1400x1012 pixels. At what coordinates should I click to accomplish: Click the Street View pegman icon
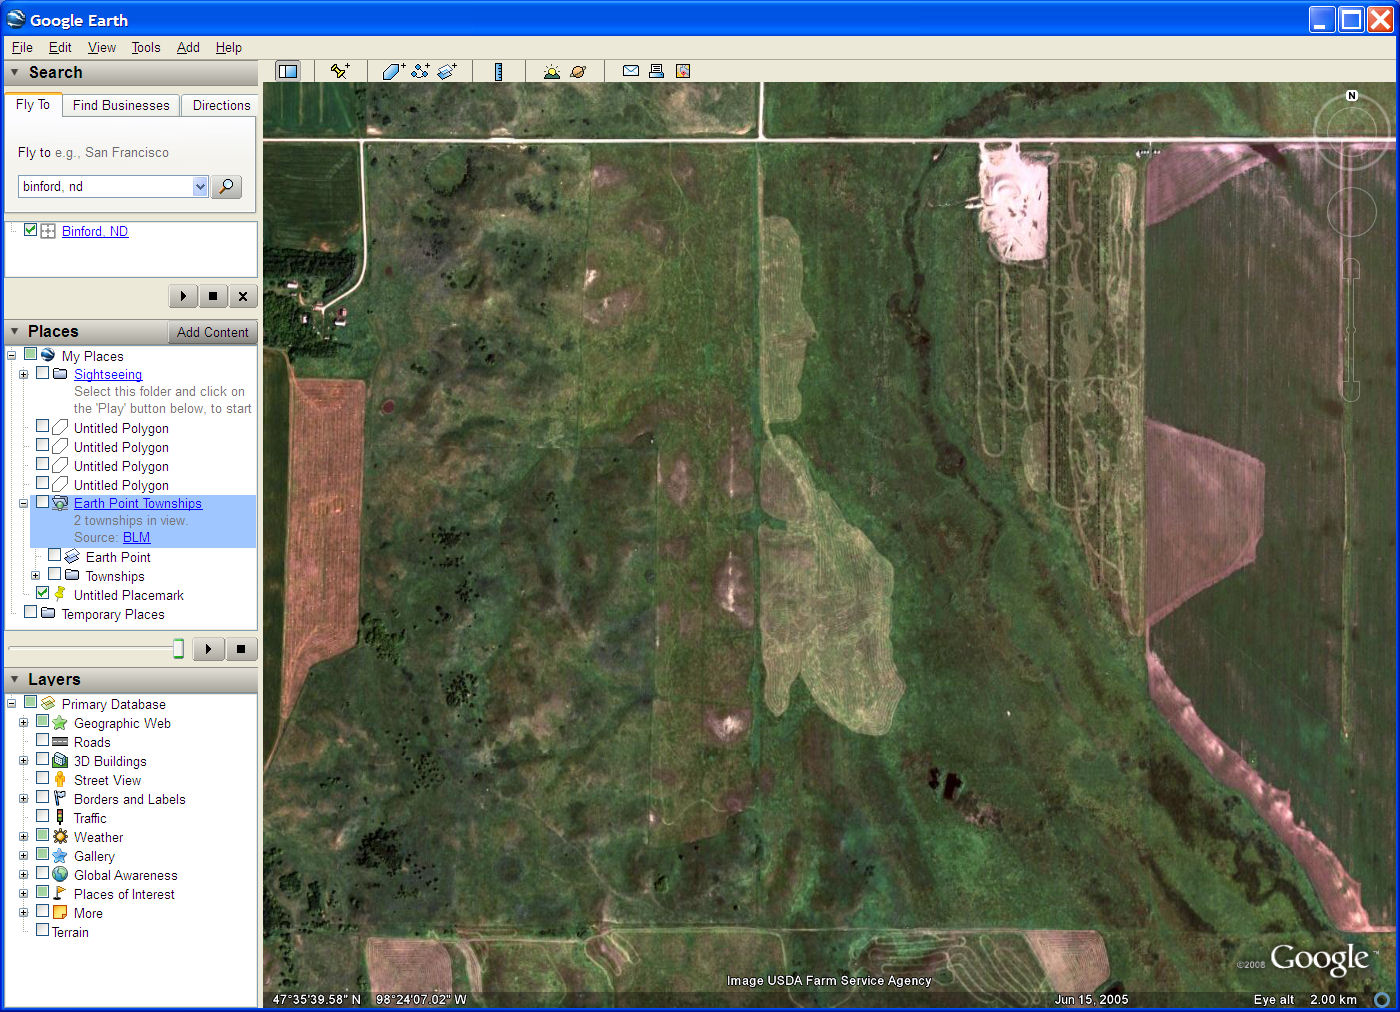tap(60, 780)
